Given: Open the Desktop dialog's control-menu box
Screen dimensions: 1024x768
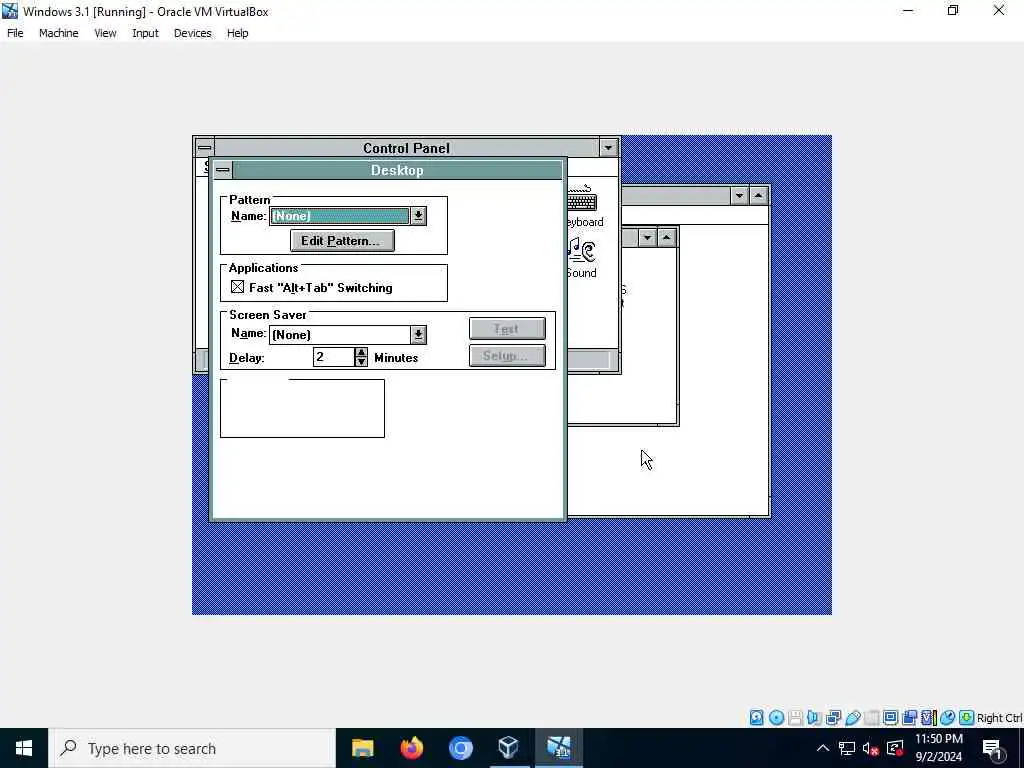Looking at the screenshot, I should (223, 170).
